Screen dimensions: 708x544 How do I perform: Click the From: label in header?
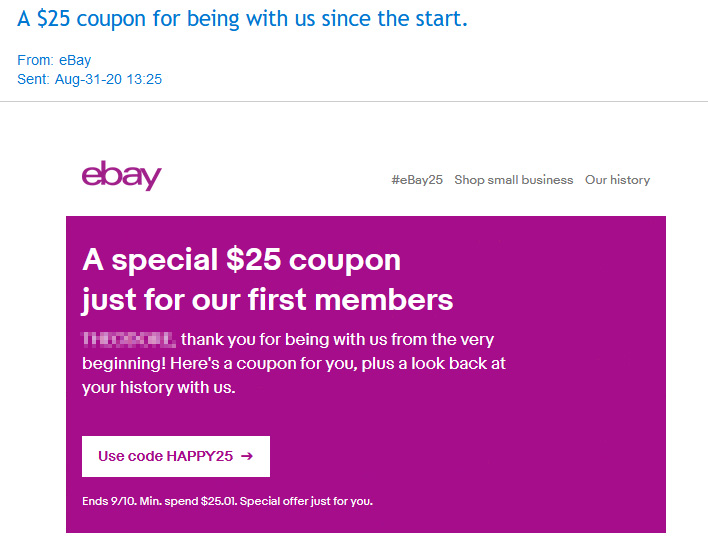pyautogui.click(x=36, y=60)
